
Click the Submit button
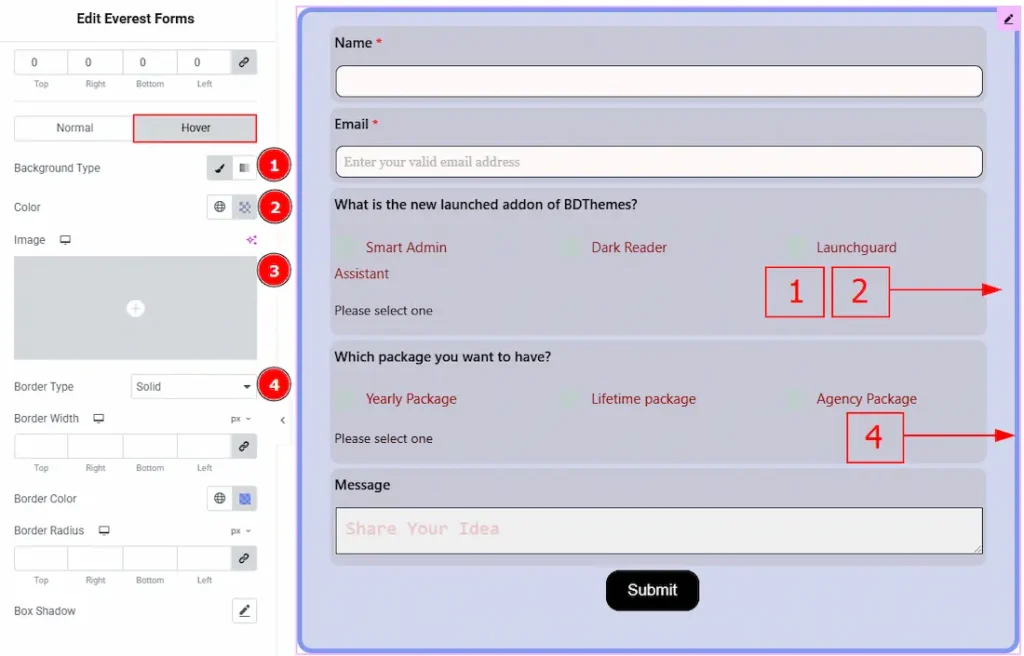pyautogui.click(x=652, y=590)
